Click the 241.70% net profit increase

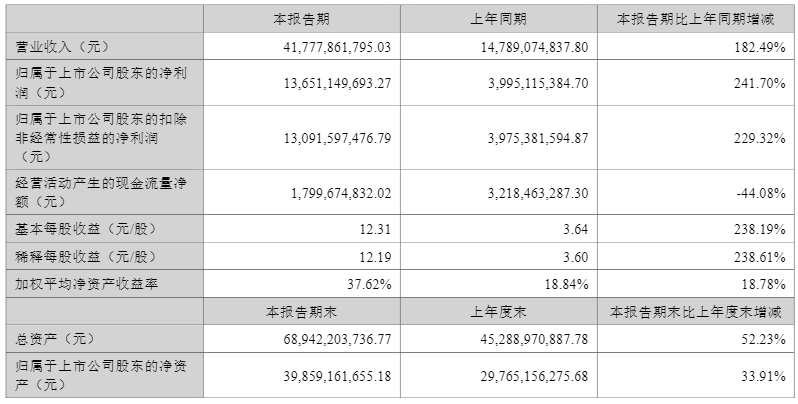(x=761, y=83)
